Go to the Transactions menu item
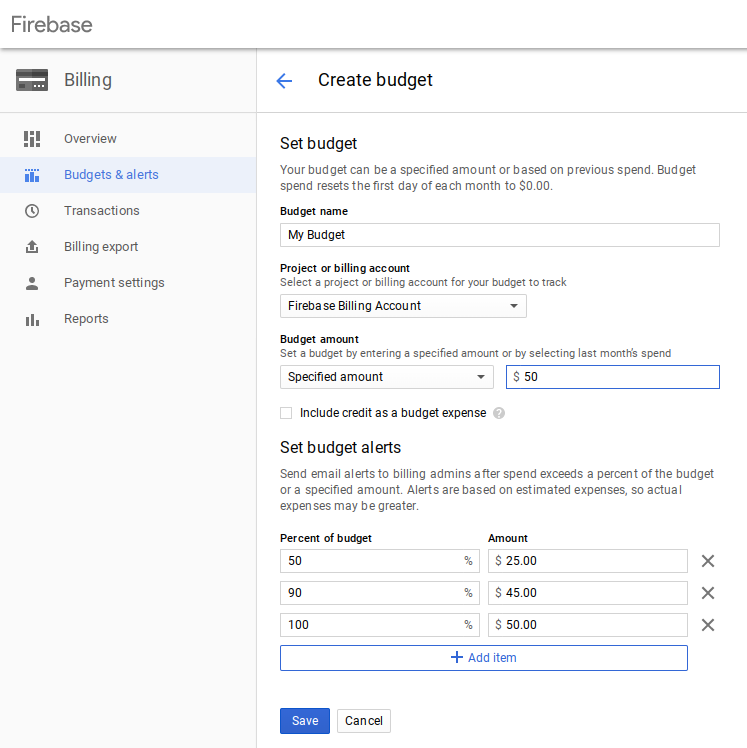Viewport: 747px width, 748px height. pos(101,211)
